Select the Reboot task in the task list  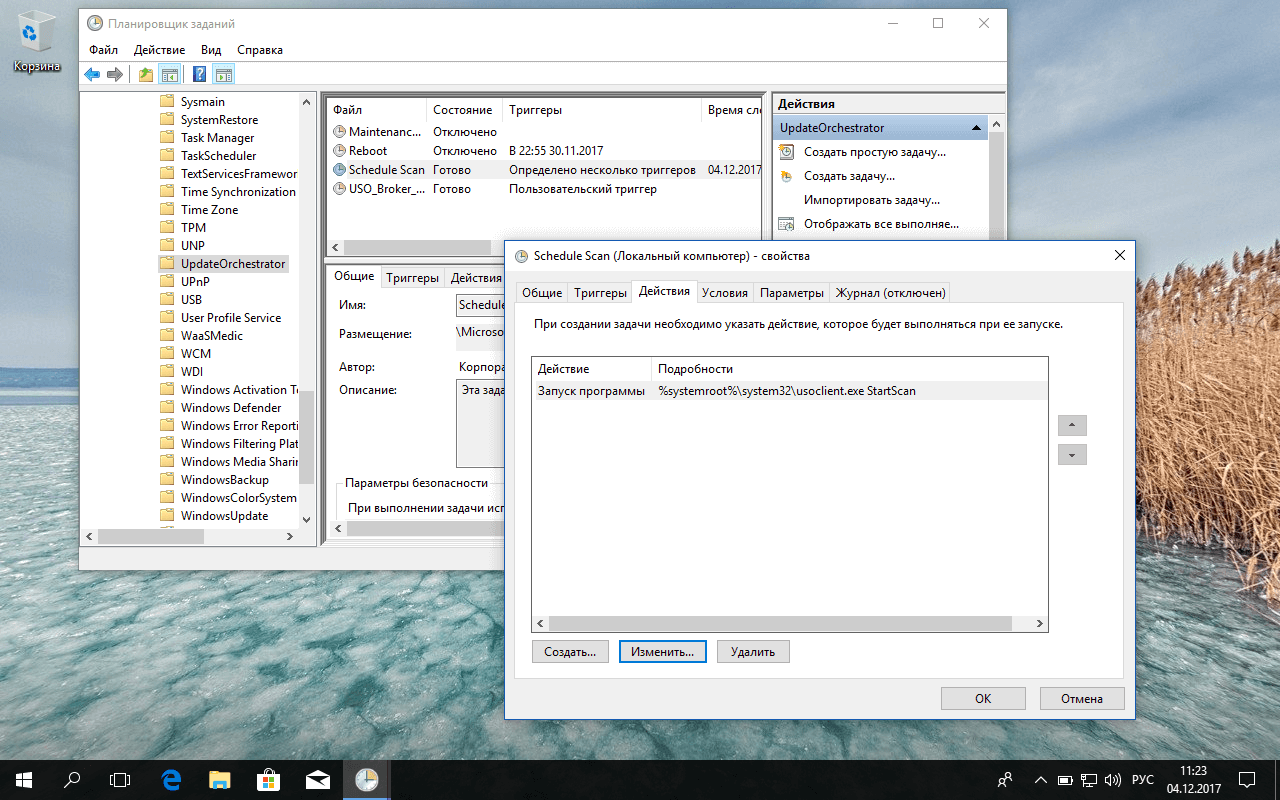pos(369,150)
